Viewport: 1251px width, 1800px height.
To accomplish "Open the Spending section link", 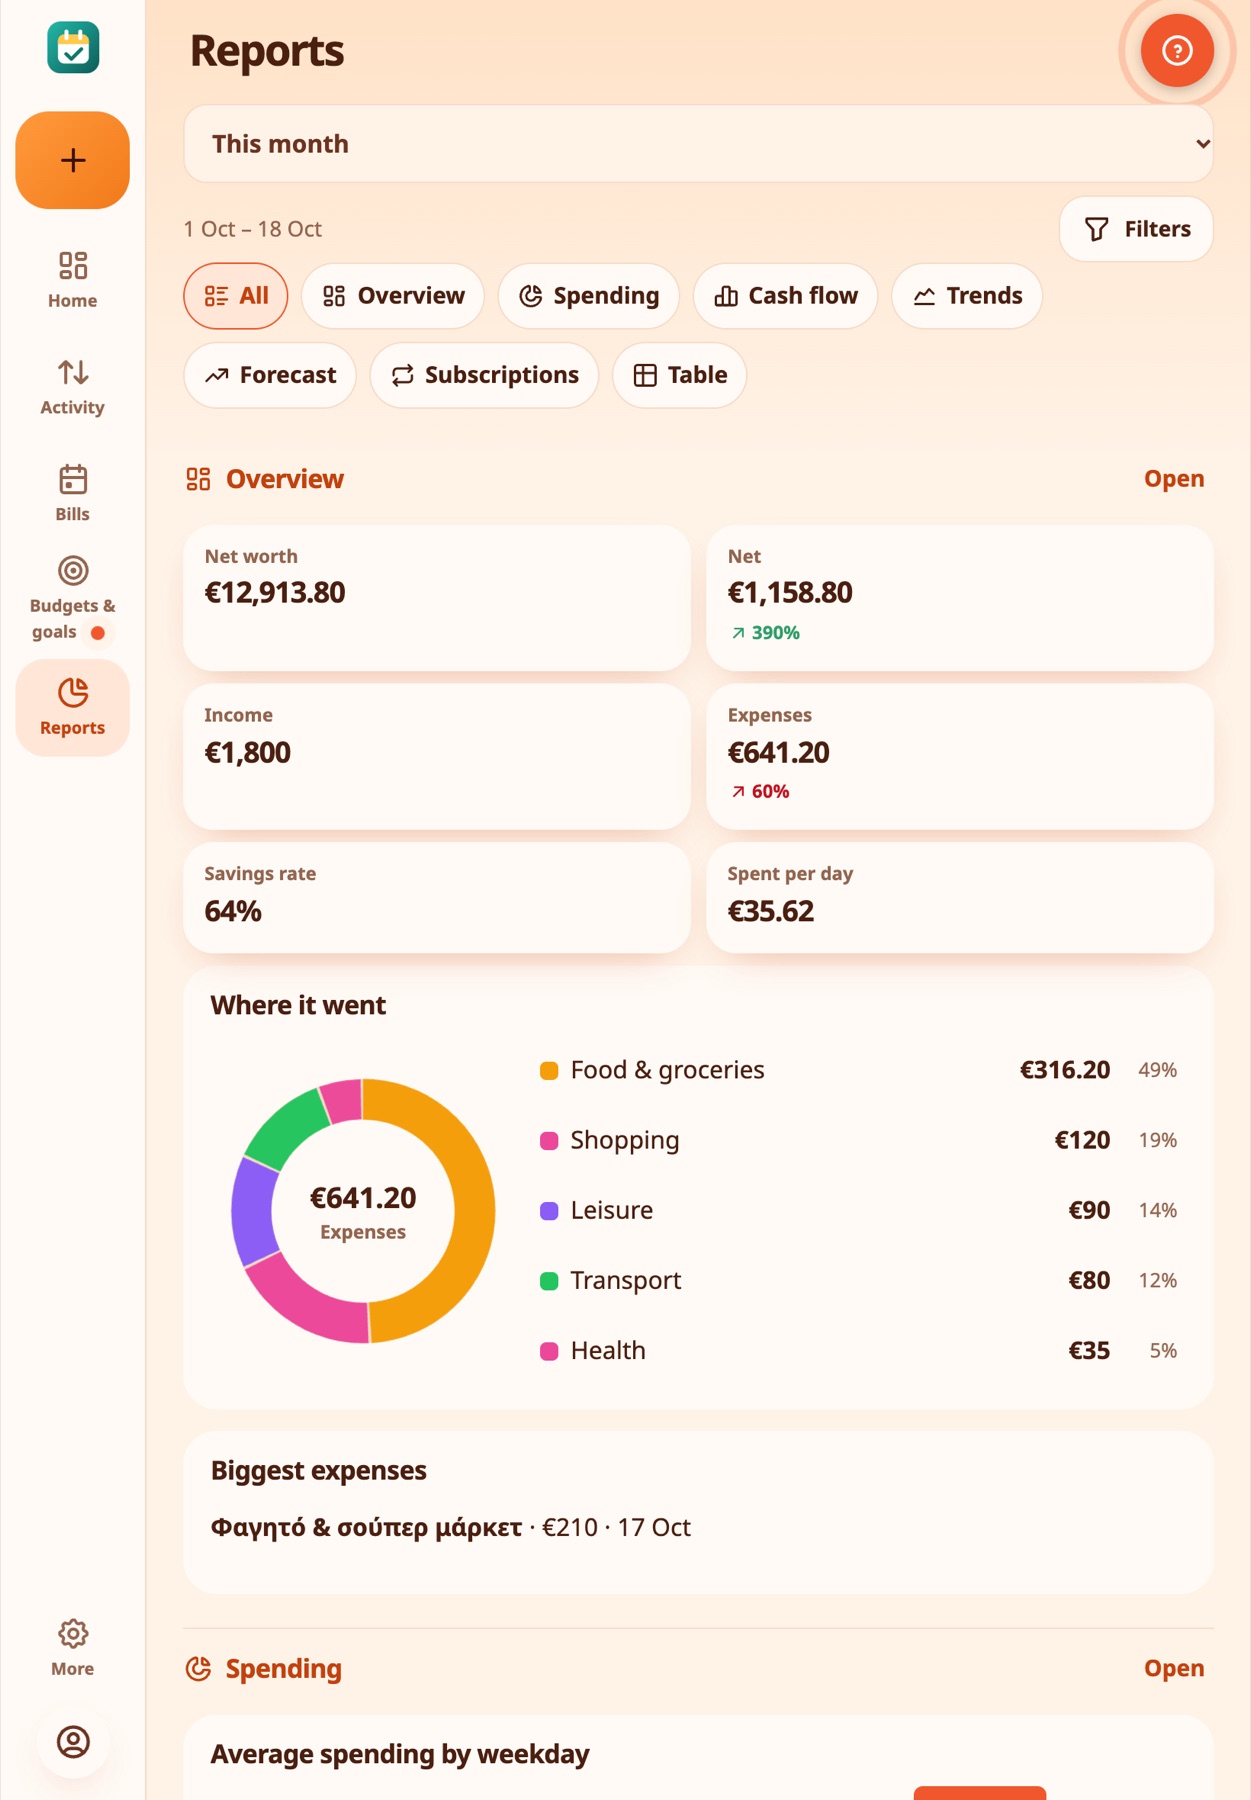I will pos(1174,1668).
